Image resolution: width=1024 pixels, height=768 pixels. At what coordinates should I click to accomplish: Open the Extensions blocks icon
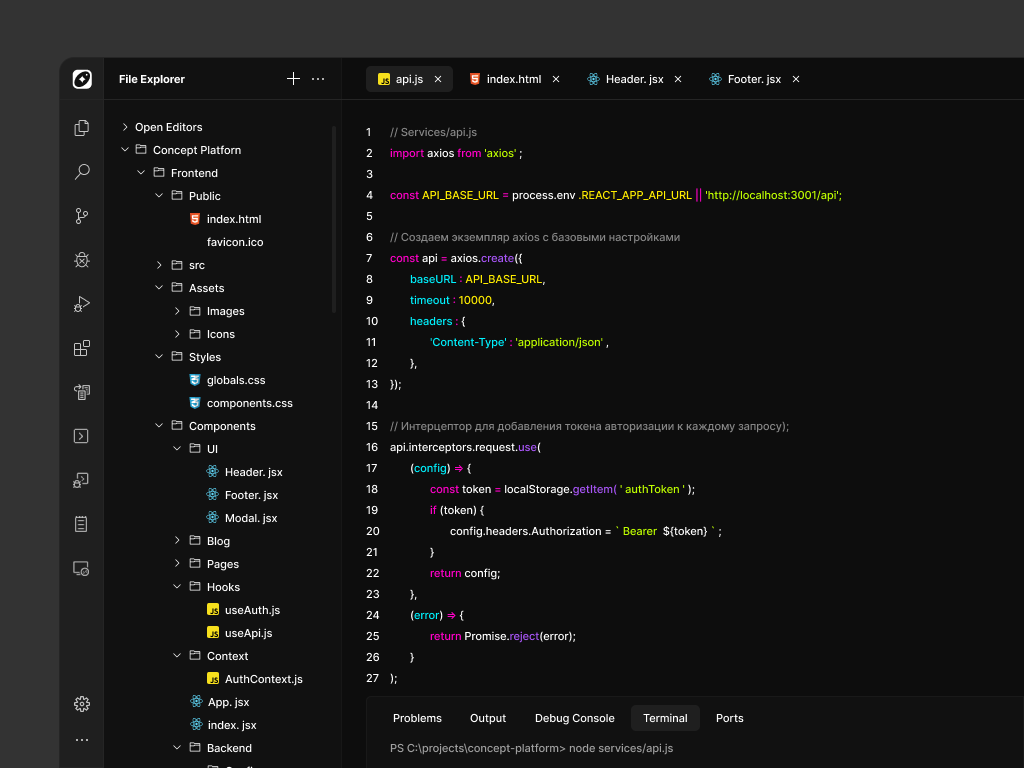click(x=82, y=348)
